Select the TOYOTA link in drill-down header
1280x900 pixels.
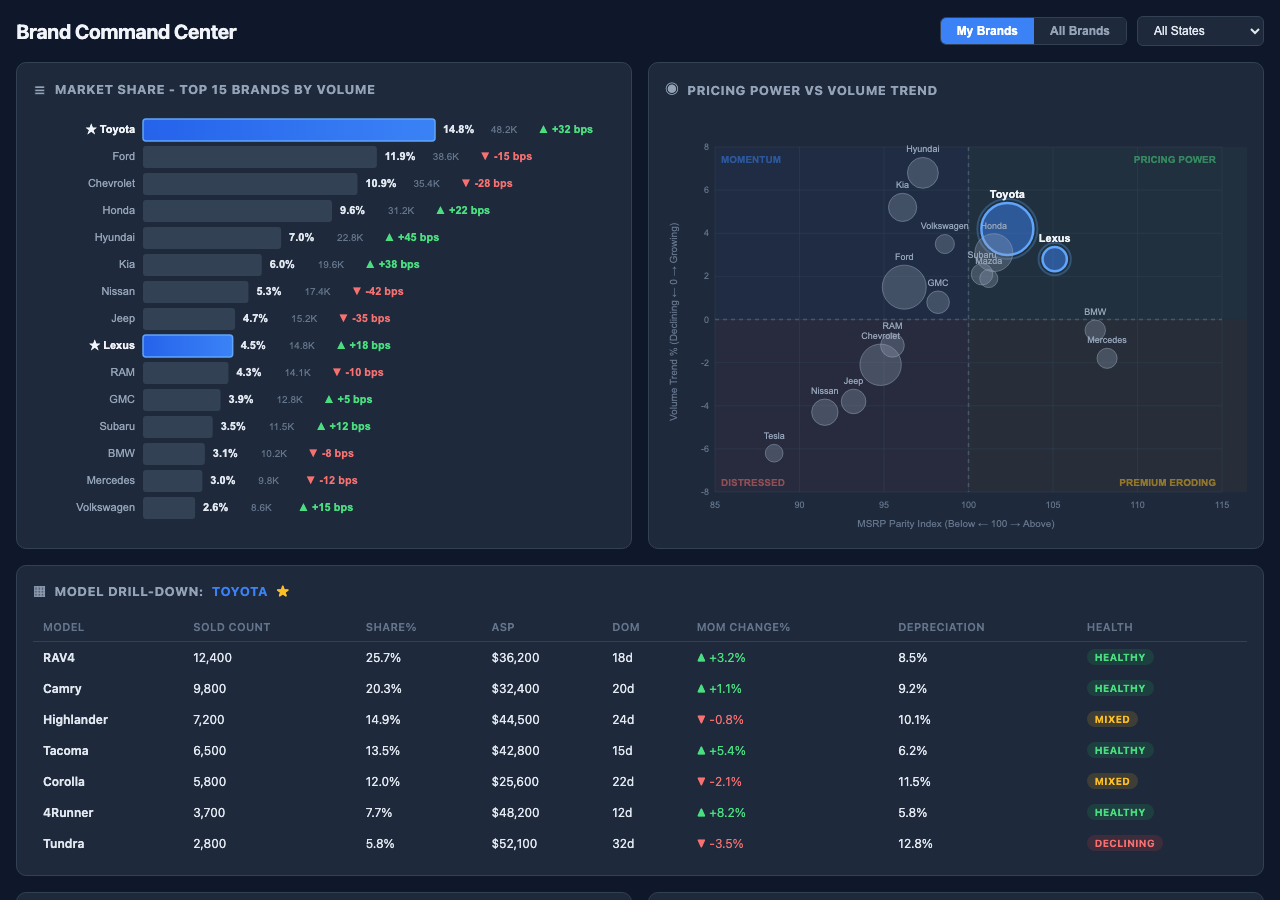[x=239, y=591]
